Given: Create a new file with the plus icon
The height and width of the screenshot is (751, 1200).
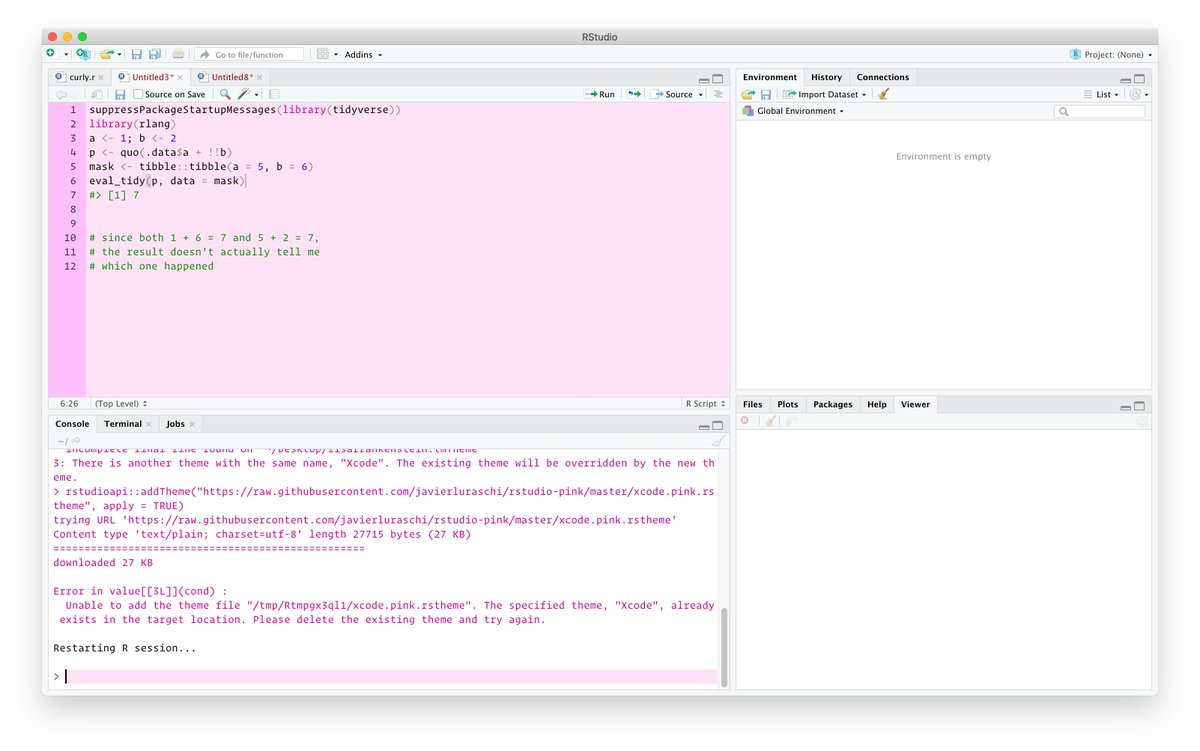Looking at the screenshot, I should (x=50, y=54).
